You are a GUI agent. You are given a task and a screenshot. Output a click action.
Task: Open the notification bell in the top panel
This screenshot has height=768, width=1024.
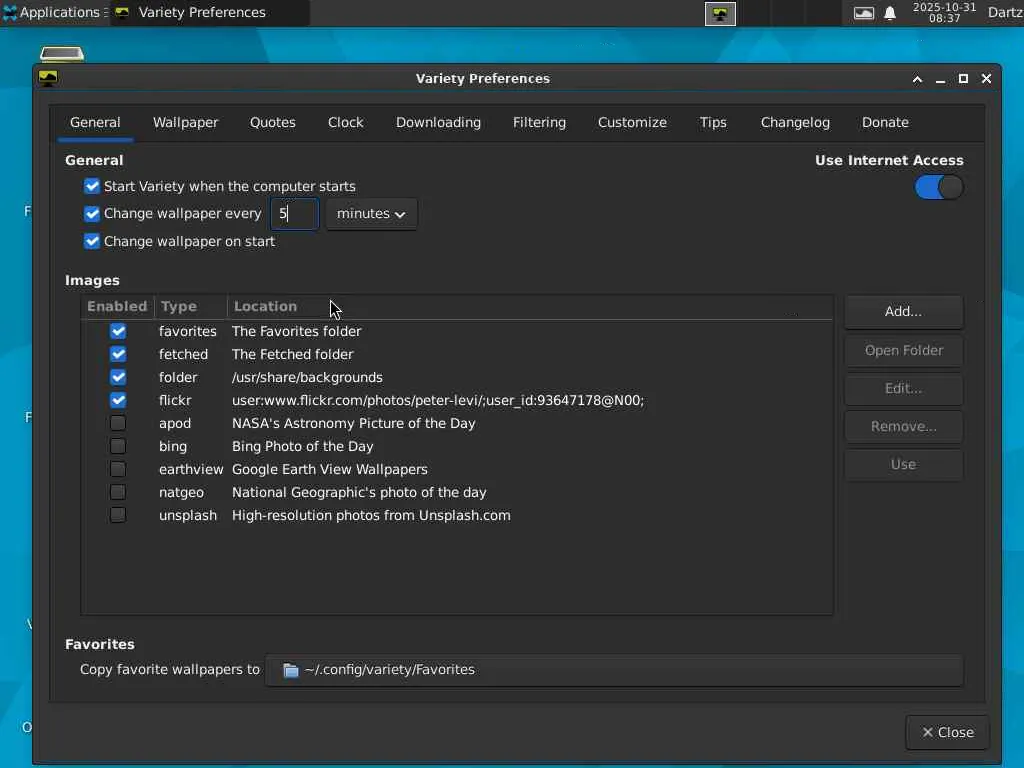pos(889,13)
